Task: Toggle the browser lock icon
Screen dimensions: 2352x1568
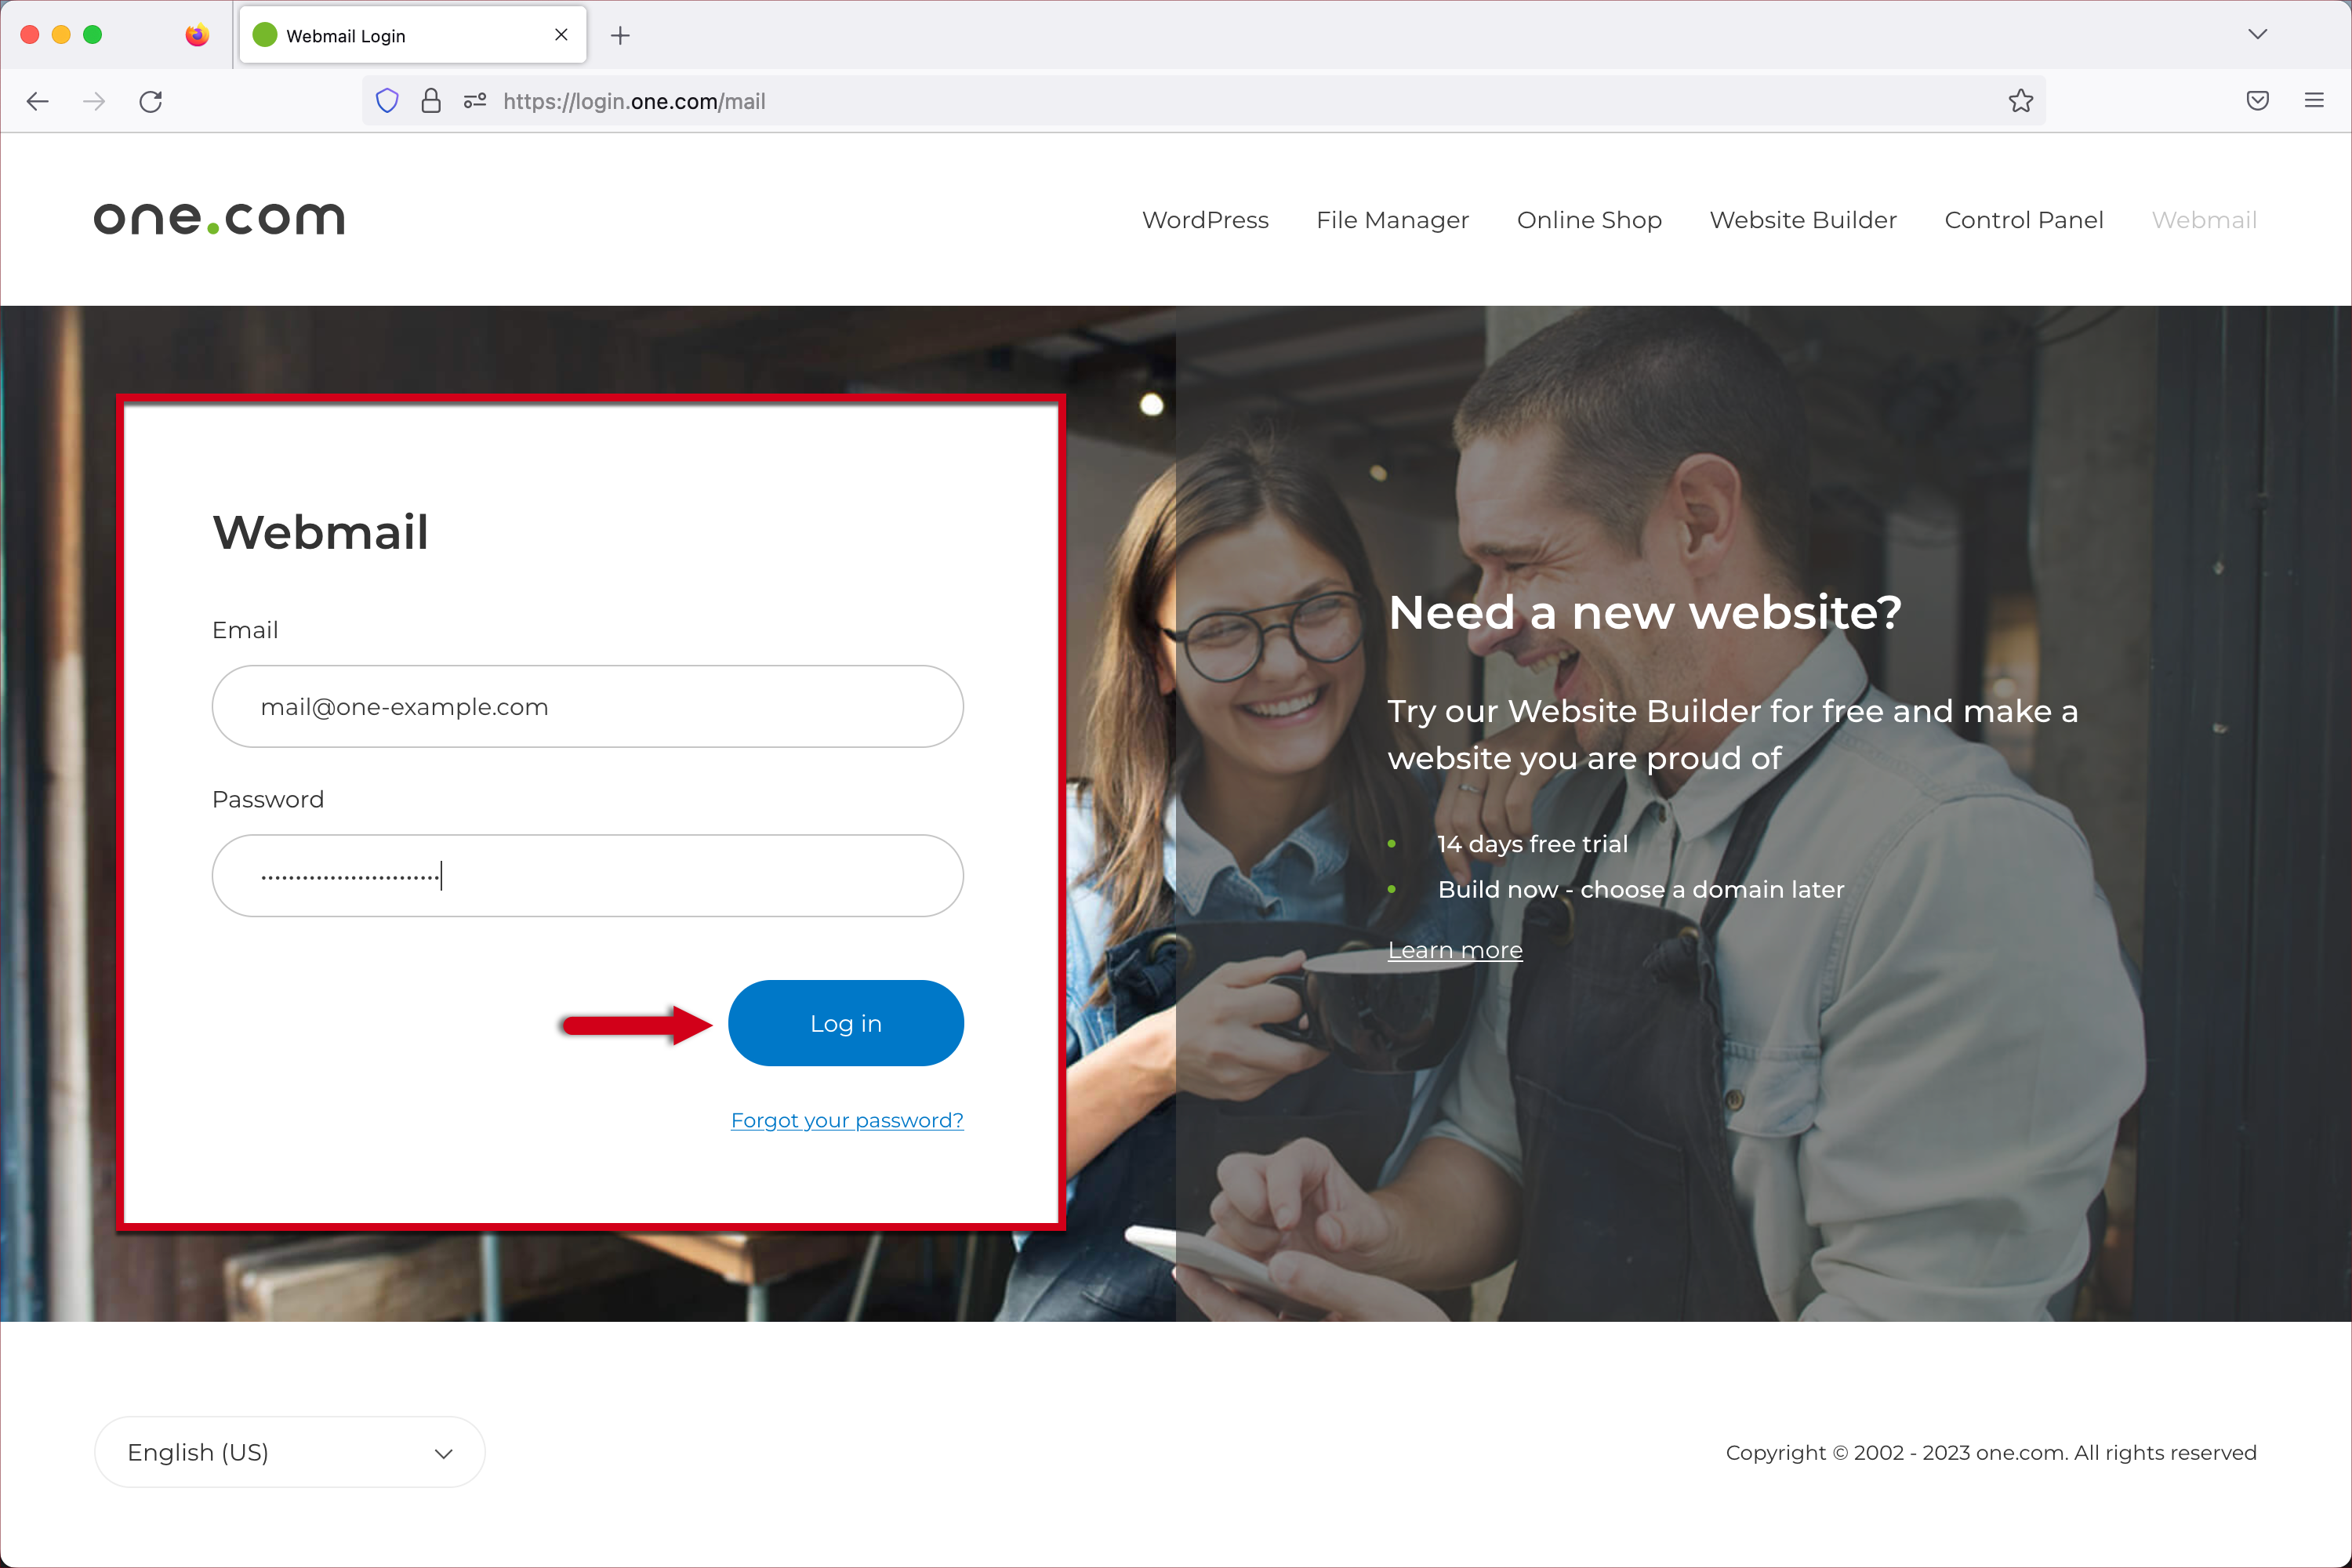Action: 432,100
